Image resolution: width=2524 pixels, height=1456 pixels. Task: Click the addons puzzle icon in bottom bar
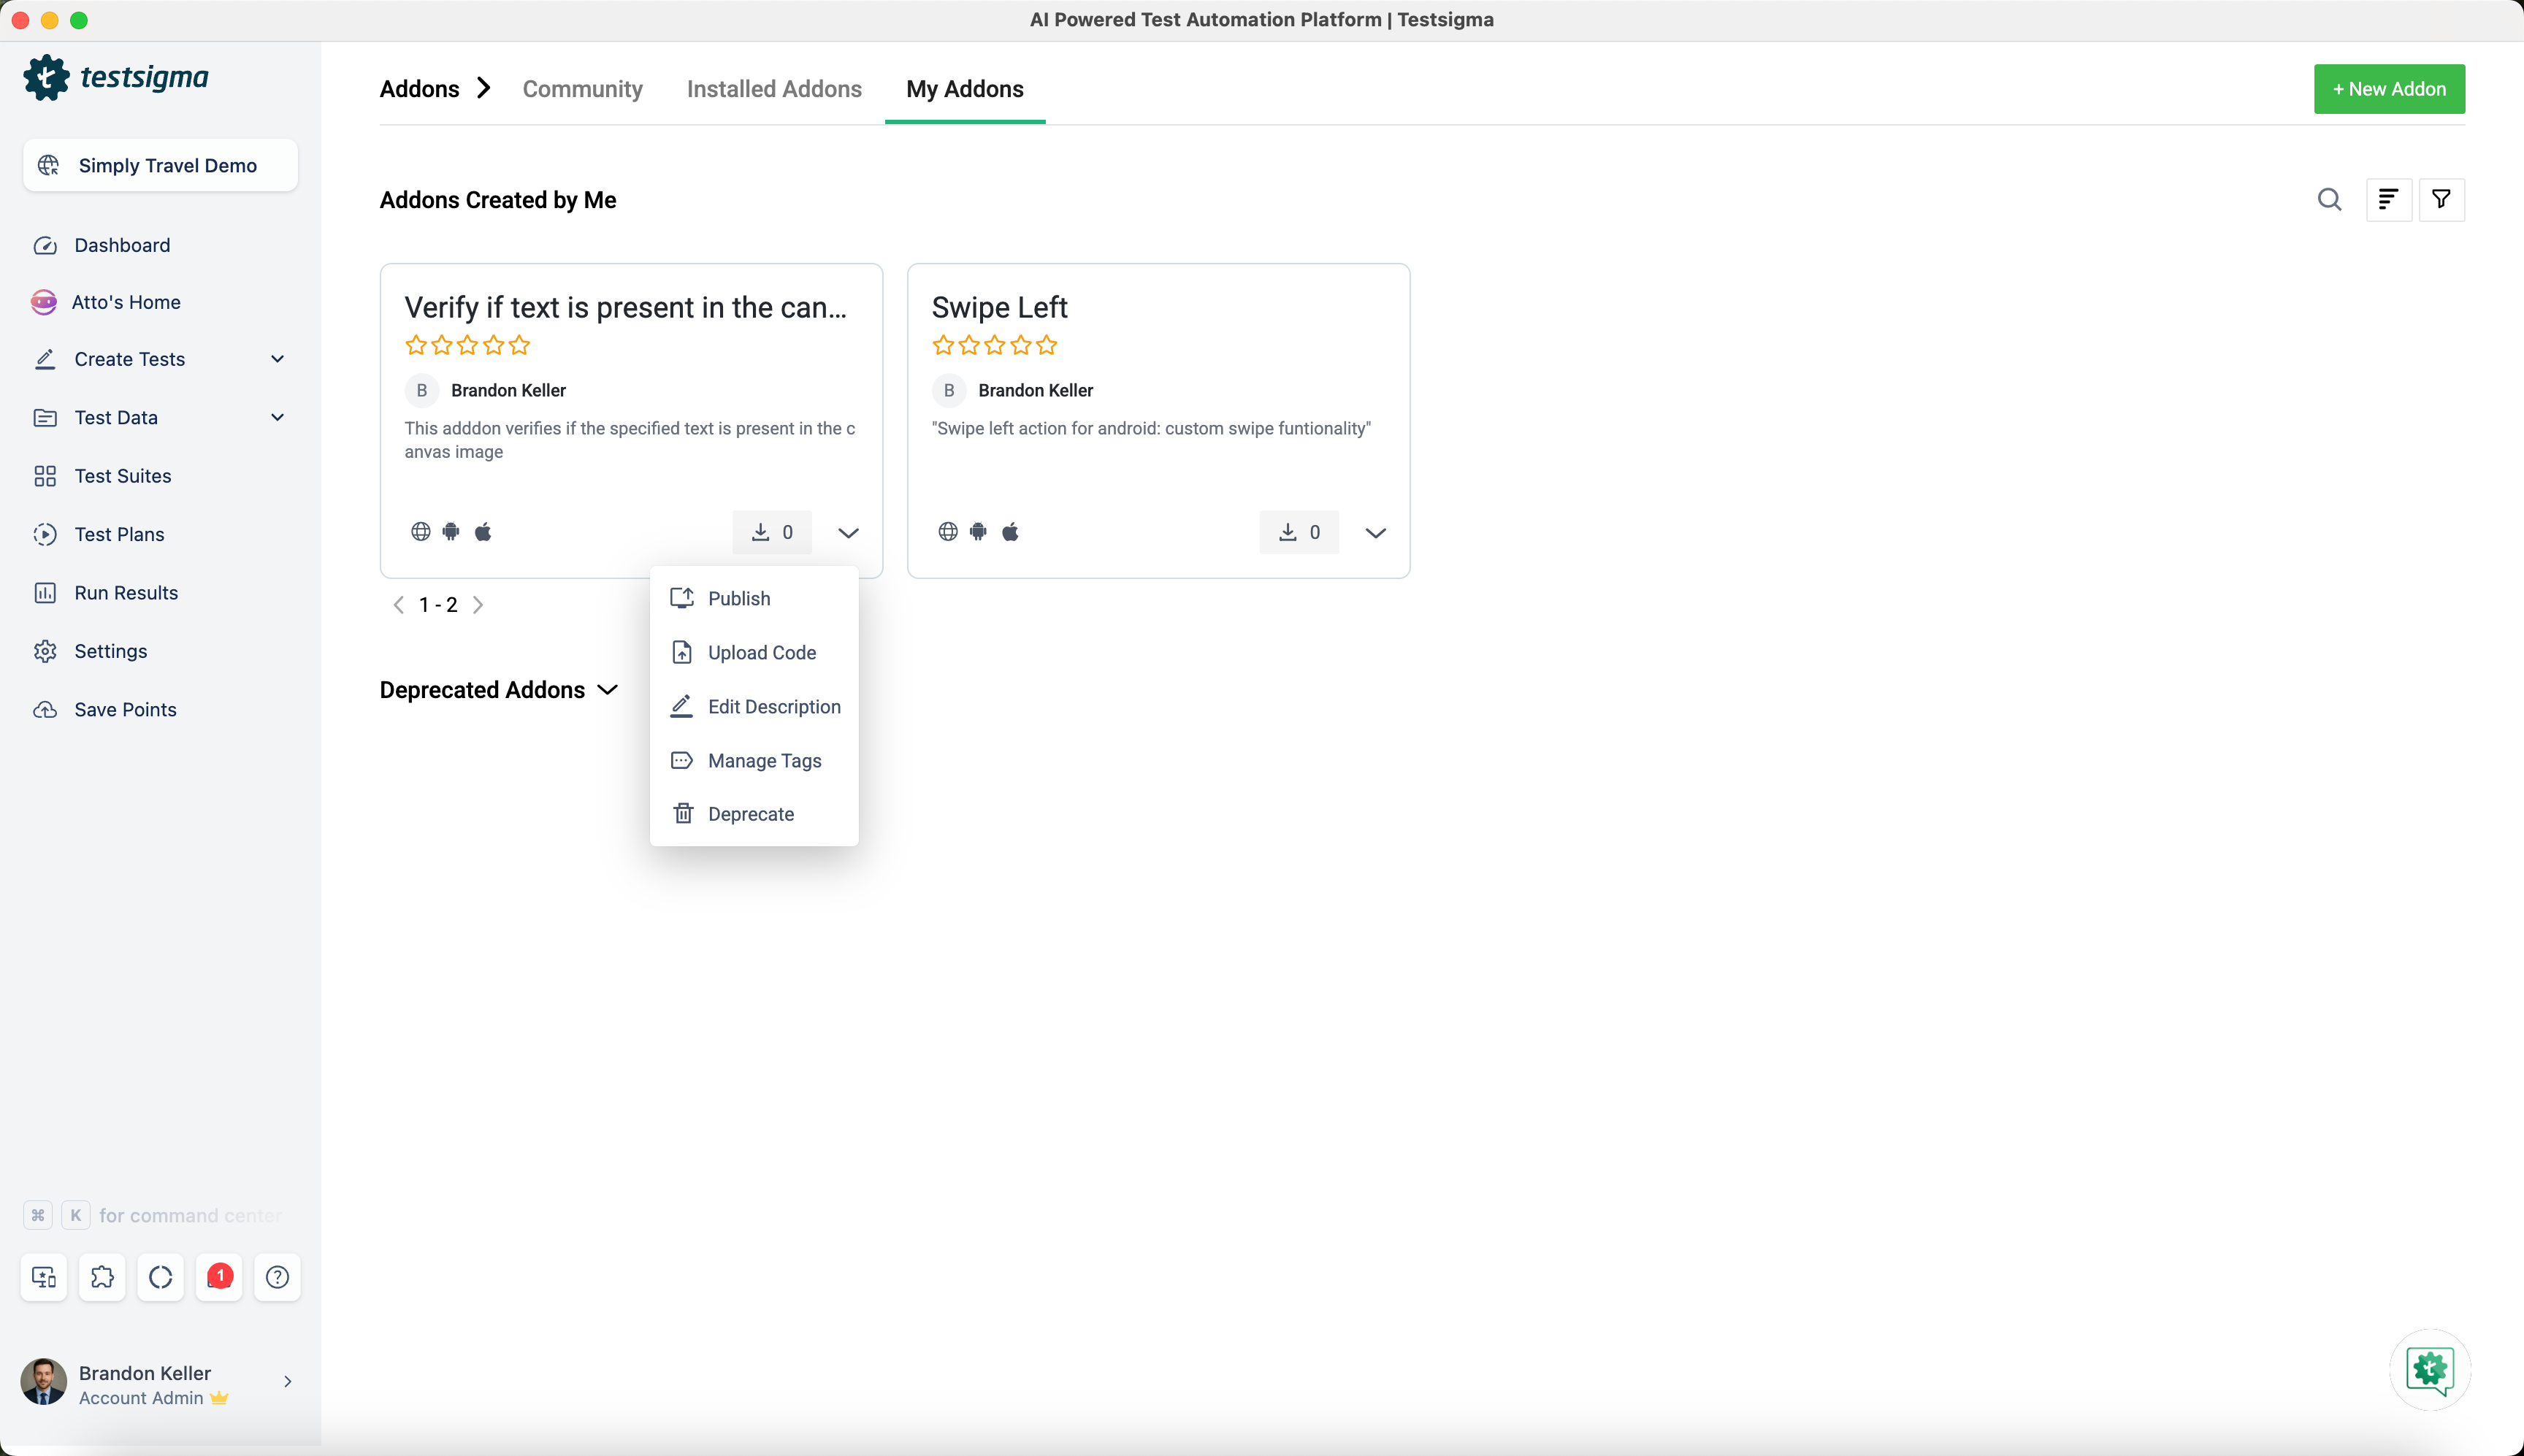click(102, 1277)
